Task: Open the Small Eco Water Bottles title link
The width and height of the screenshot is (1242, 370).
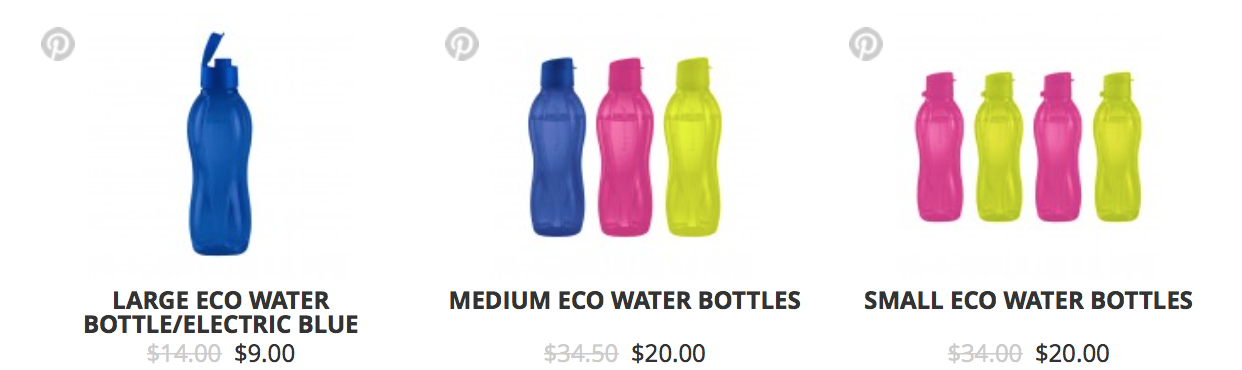Action: (x=1028, y=300)
